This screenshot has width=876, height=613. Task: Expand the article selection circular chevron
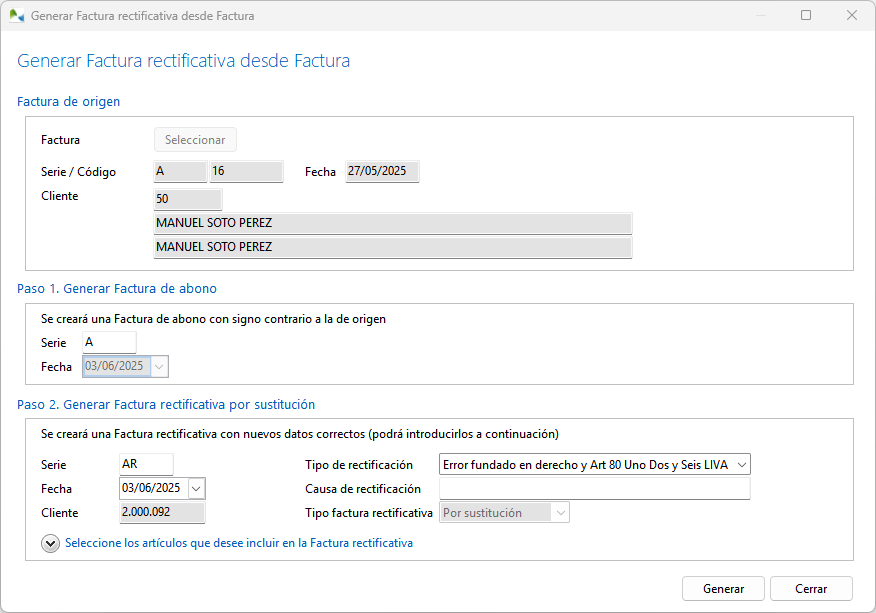(50, 543)
